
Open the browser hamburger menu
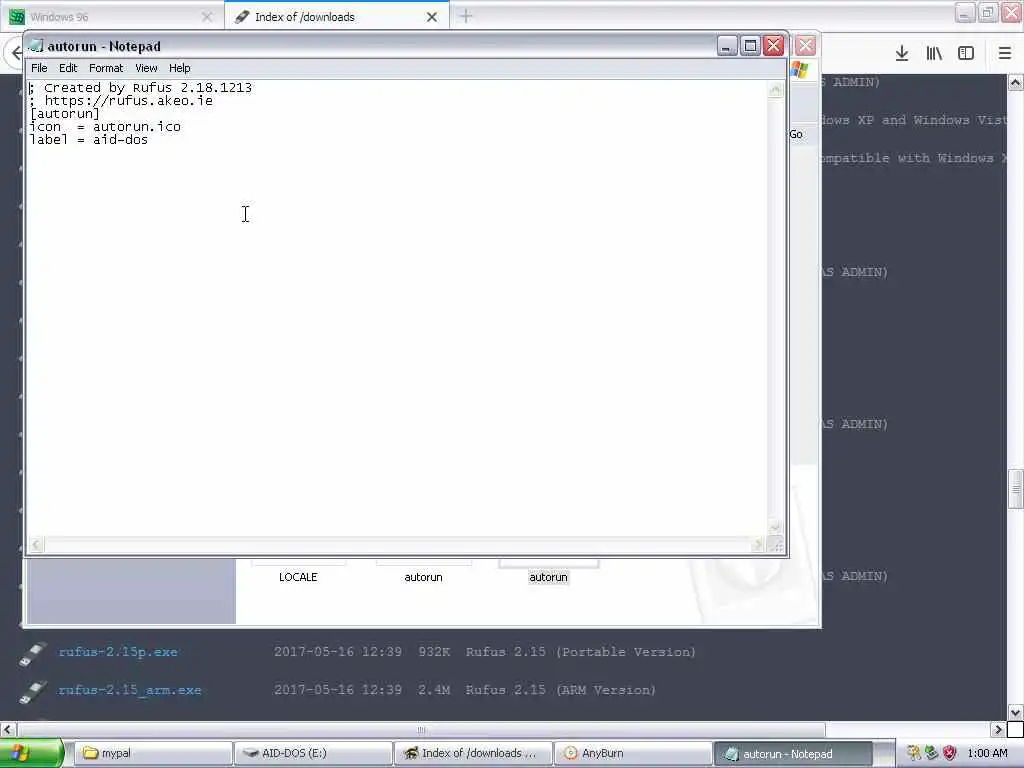(x=1005, y=54)
